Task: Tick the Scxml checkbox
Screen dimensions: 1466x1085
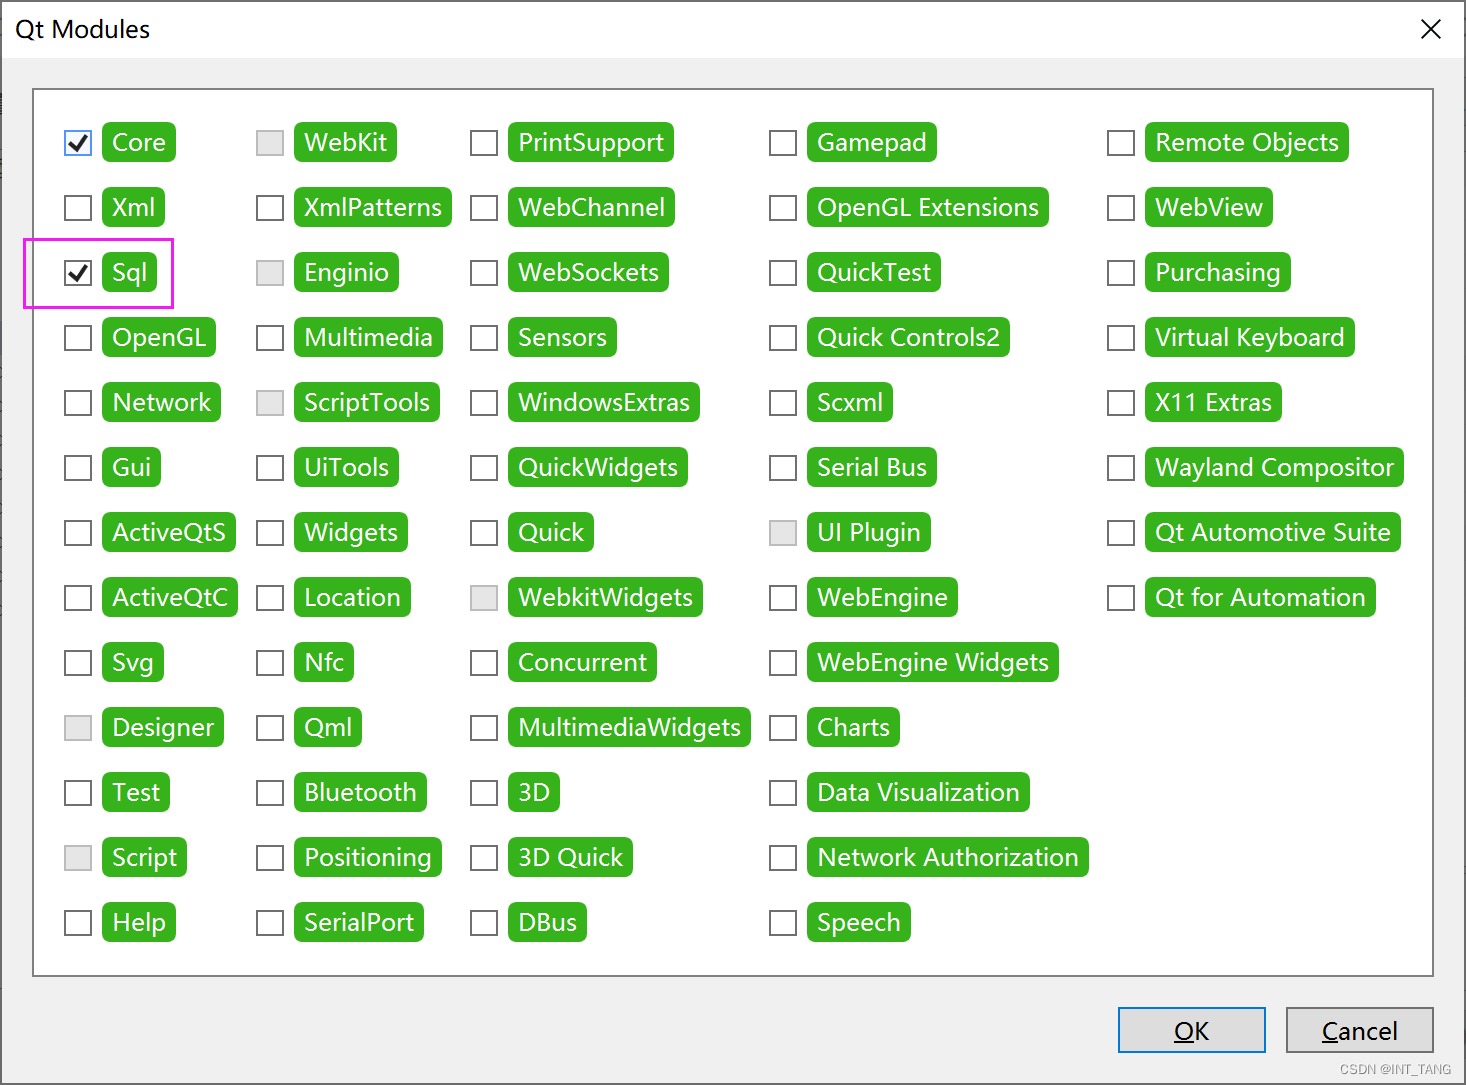Action: [783, 403]
